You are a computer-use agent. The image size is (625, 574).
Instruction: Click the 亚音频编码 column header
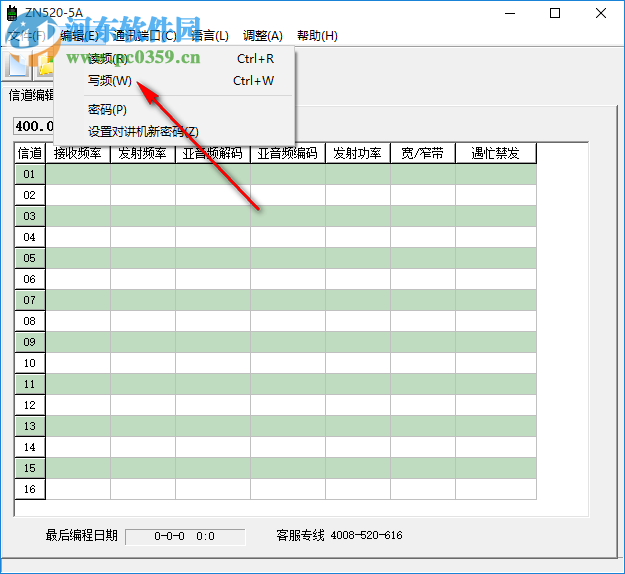[x=287, y=153]
